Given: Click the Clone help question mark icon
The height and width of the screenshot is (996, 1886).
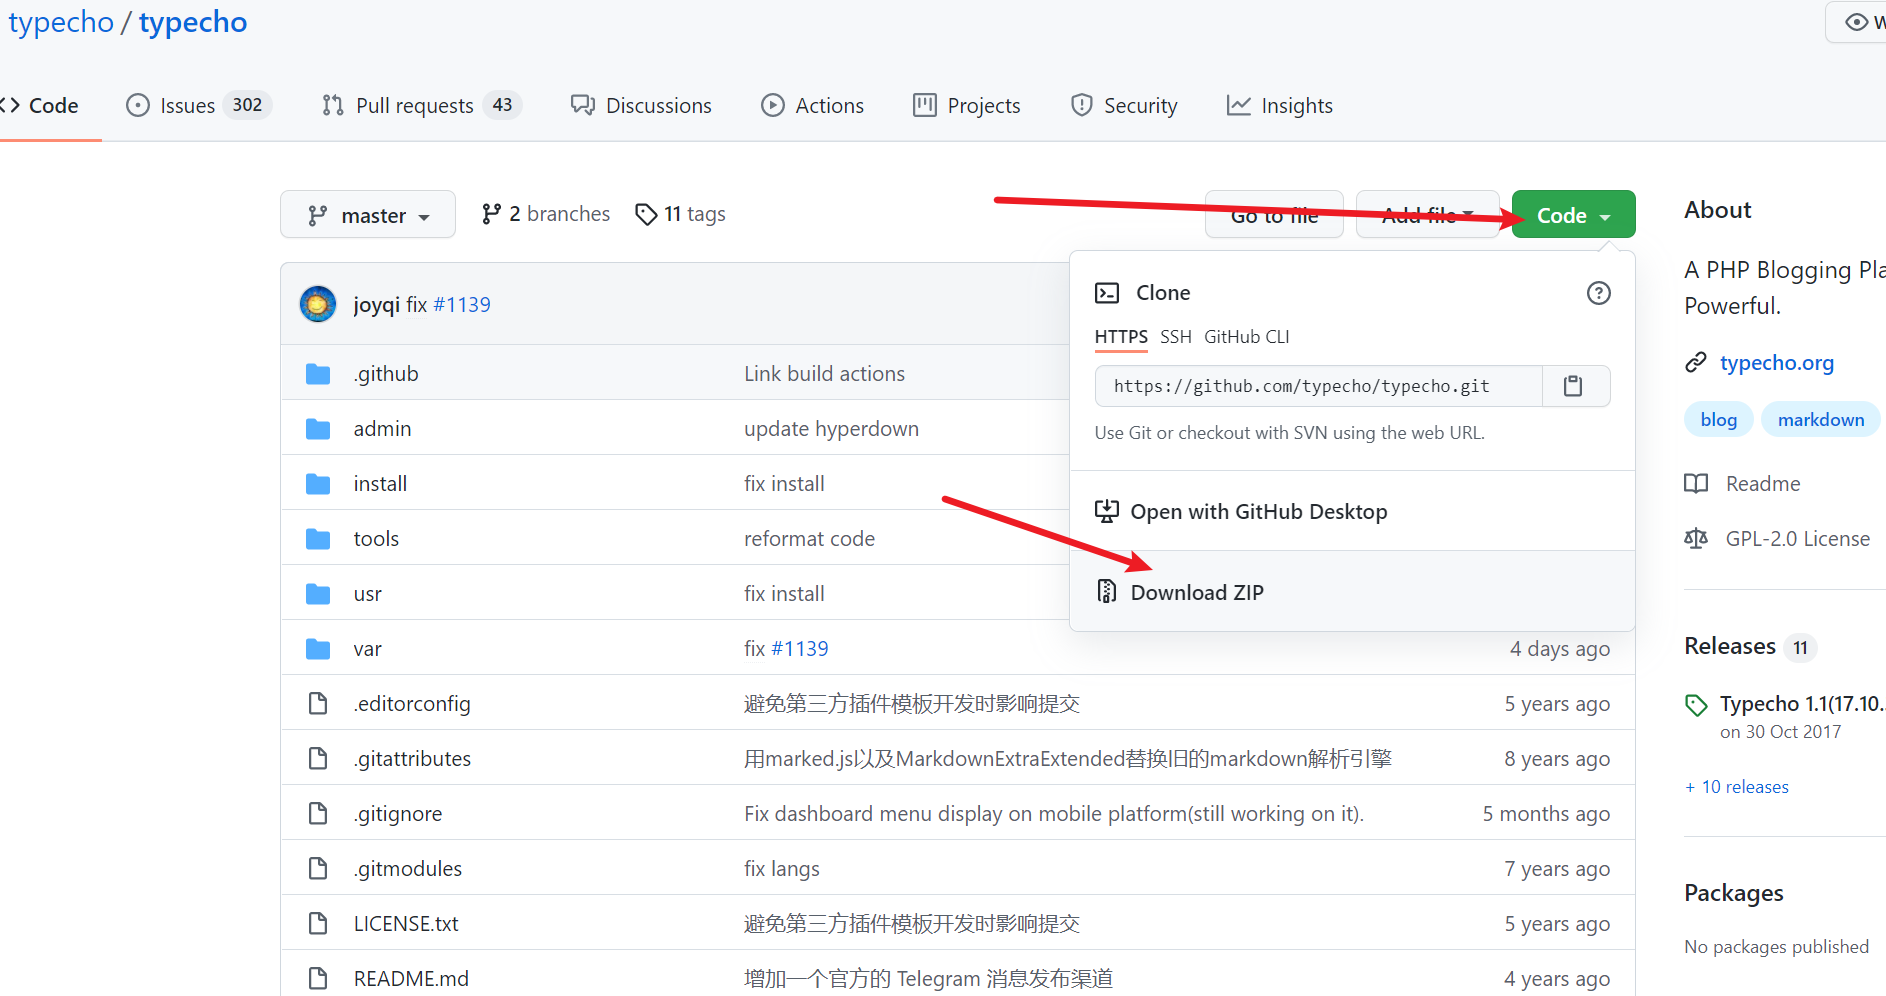Looking at the screenshot, I should click(x=1598, y=293).
